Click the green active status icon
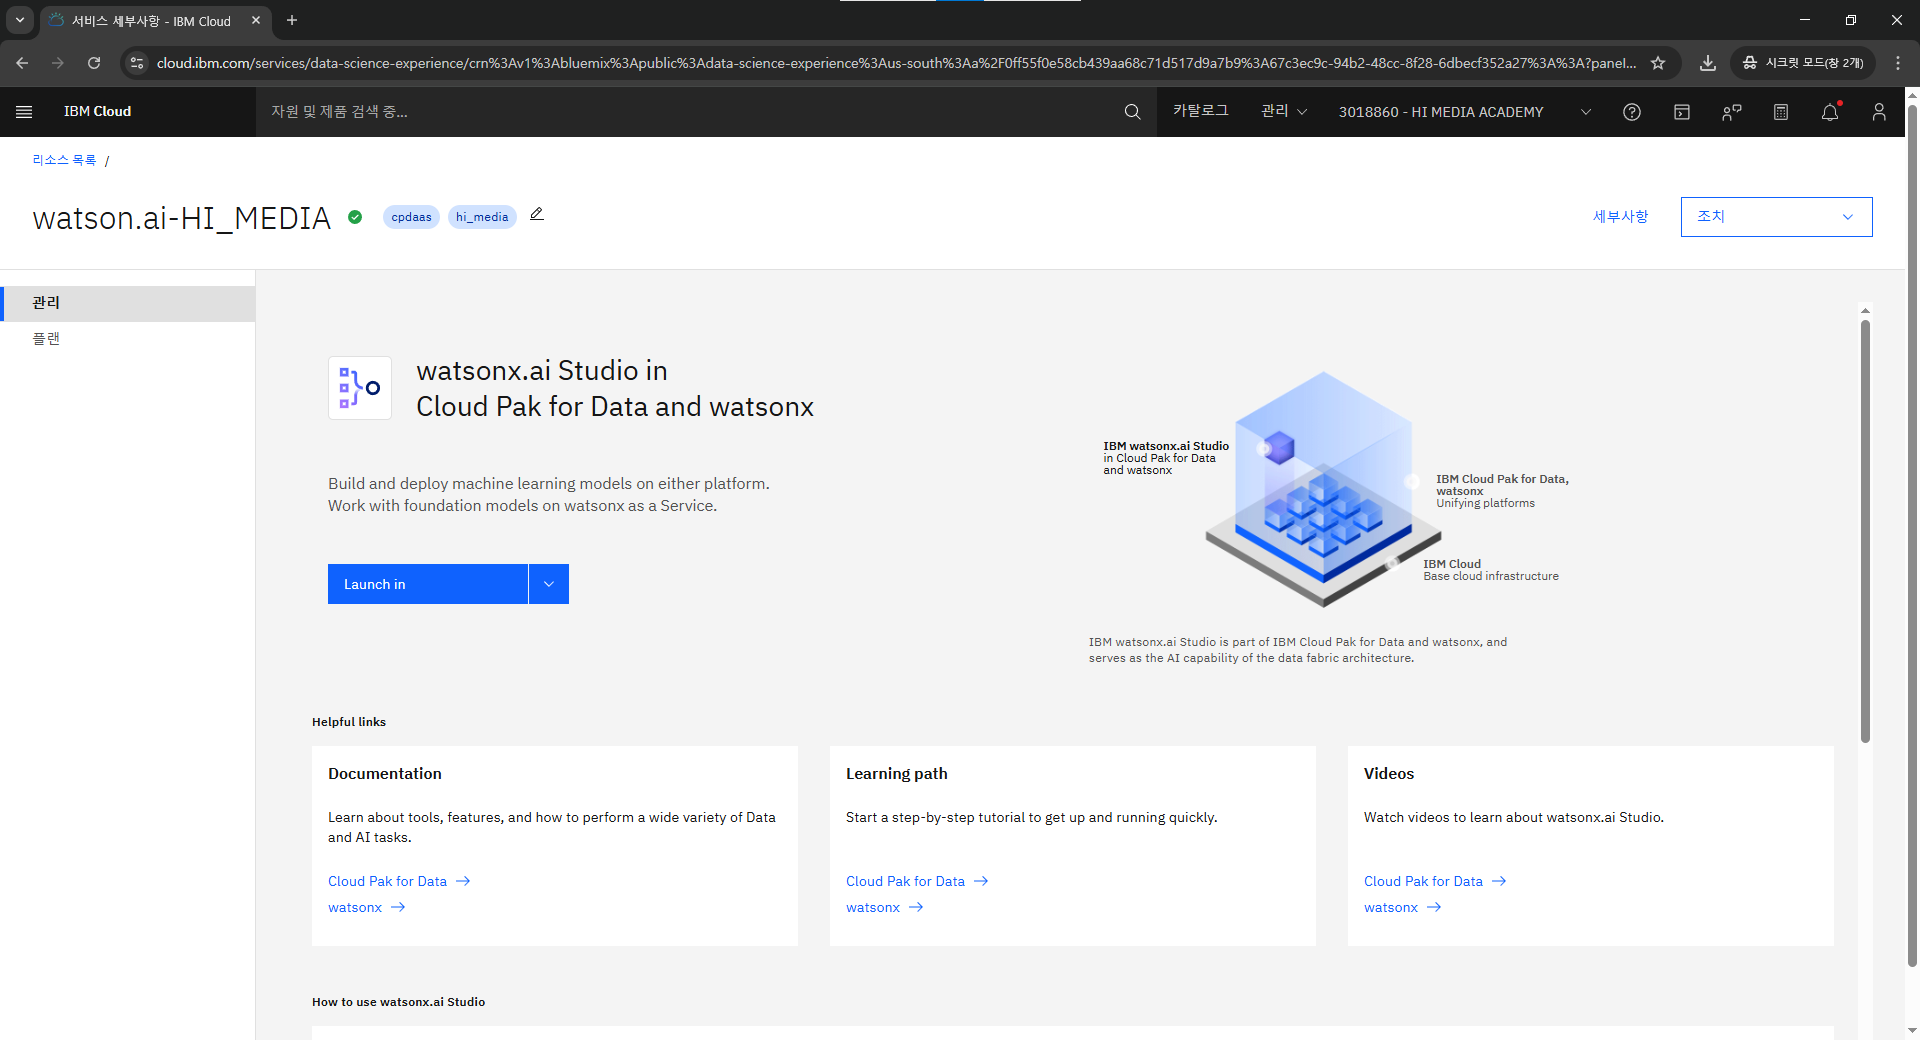 [x=355, y=217]
